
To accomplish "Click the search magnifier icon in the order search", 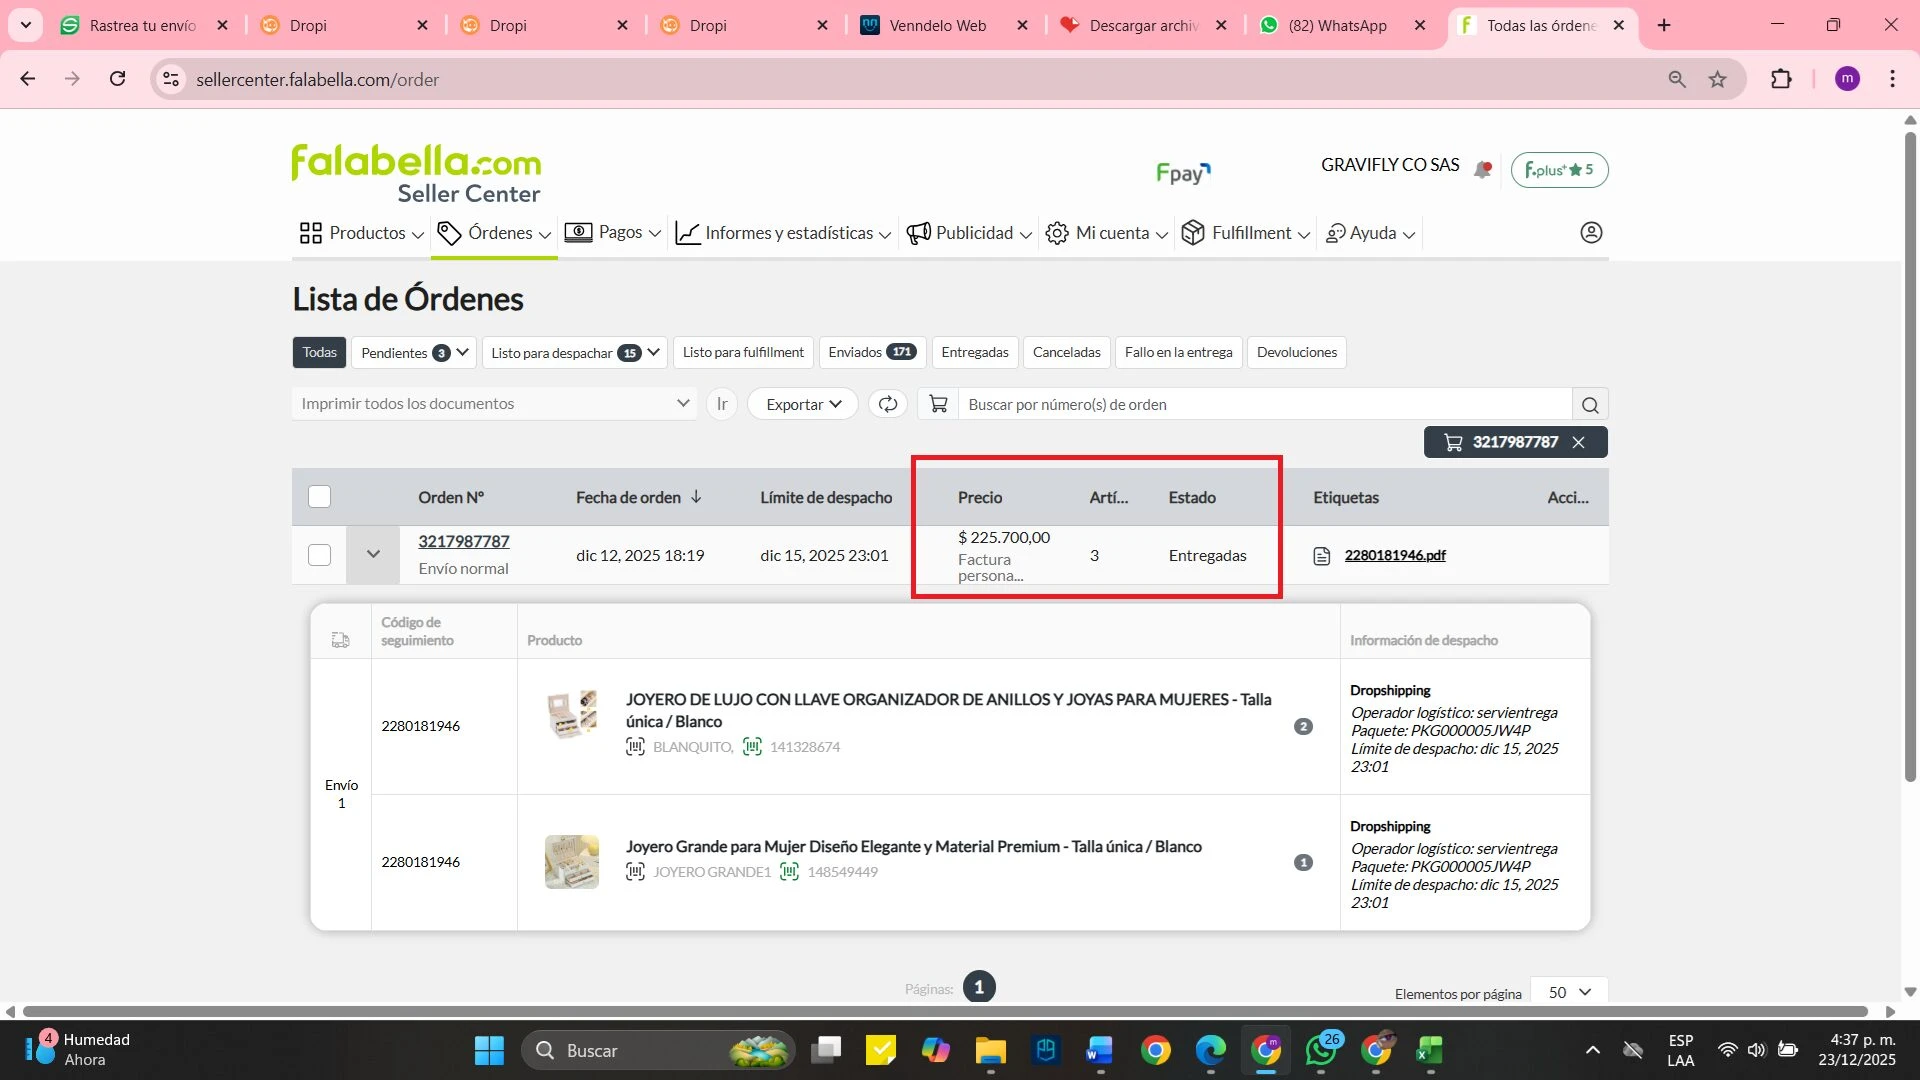I will (x=1590, y=405).
